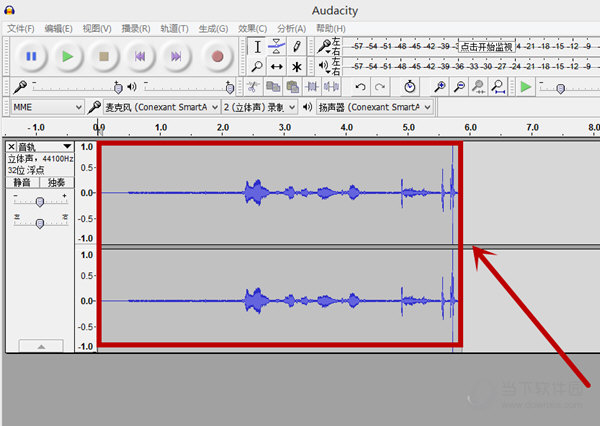Skip to end of the track
Viewport: 600px width, 426px height.
pos(176,57)
